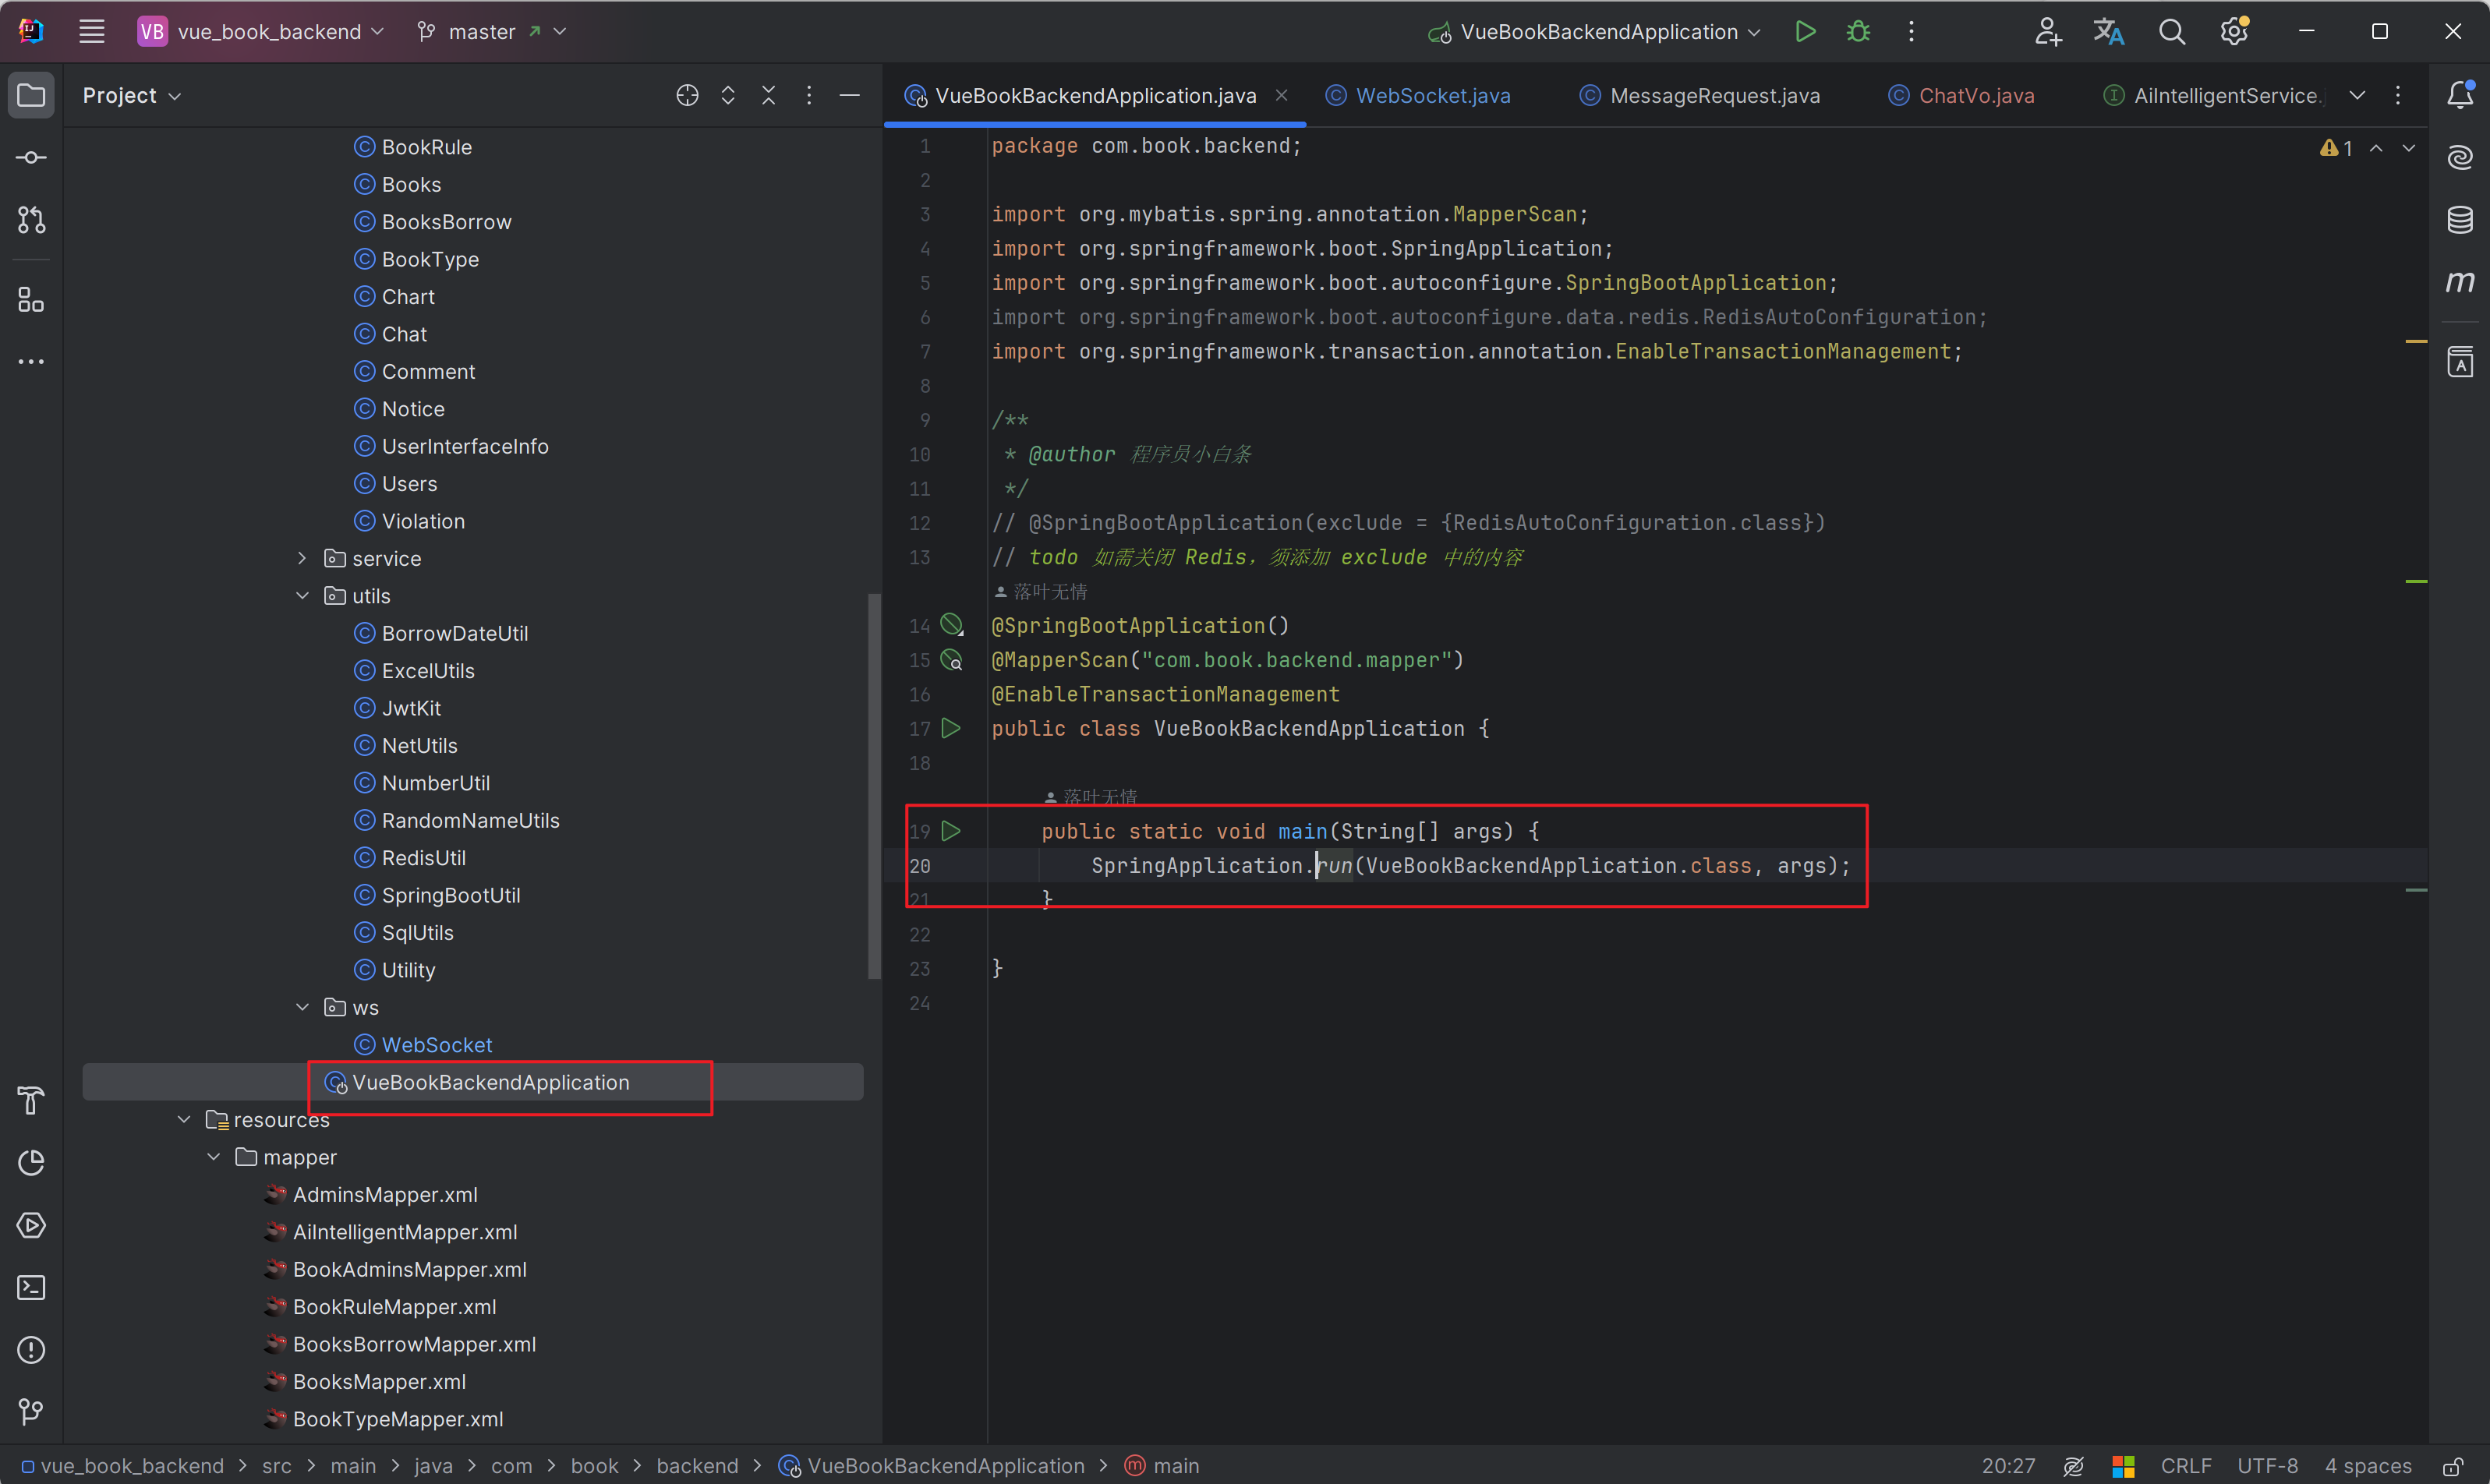Toggle the read-only lock in the status bar
Viewport: 2490px width, 1484px height.
[2453, 1466]
